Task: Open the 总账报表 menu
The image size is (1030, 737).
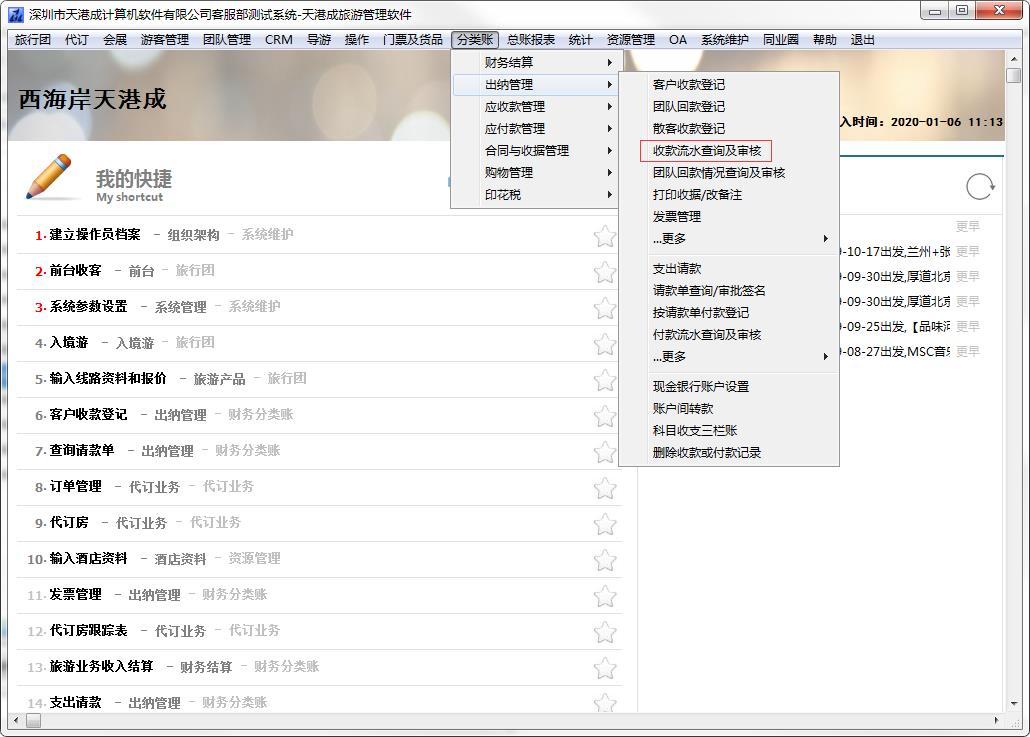Action: pyautogui.click(x=530, y=40)
